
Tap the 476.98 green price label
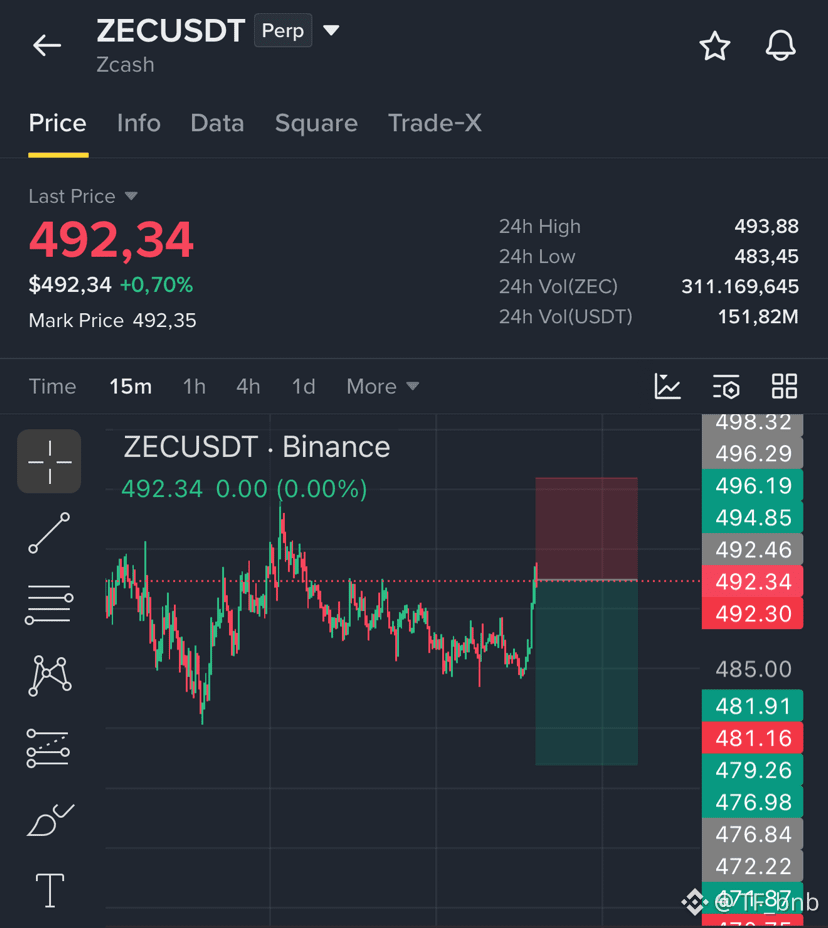point(752,801)
